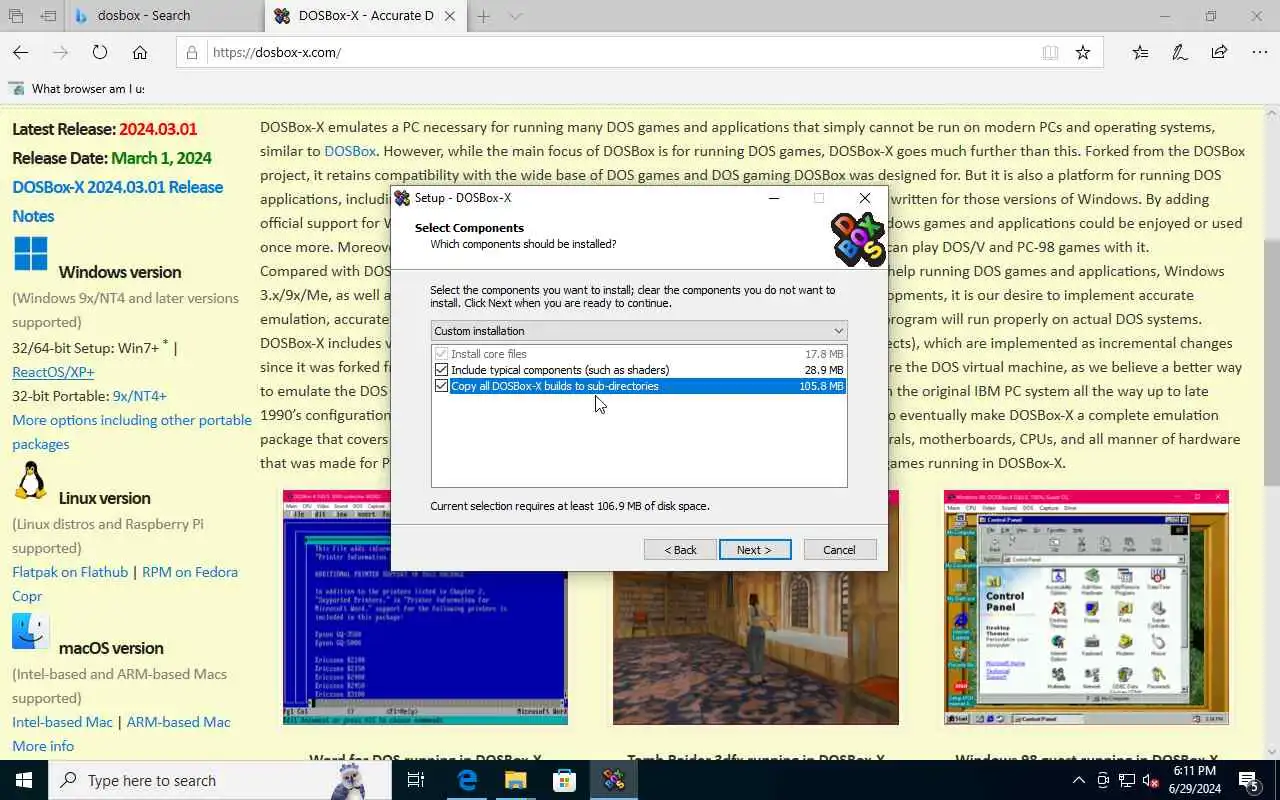Add this page to favorites star
Screen dimensions: 1280x800
[1083, 52]
